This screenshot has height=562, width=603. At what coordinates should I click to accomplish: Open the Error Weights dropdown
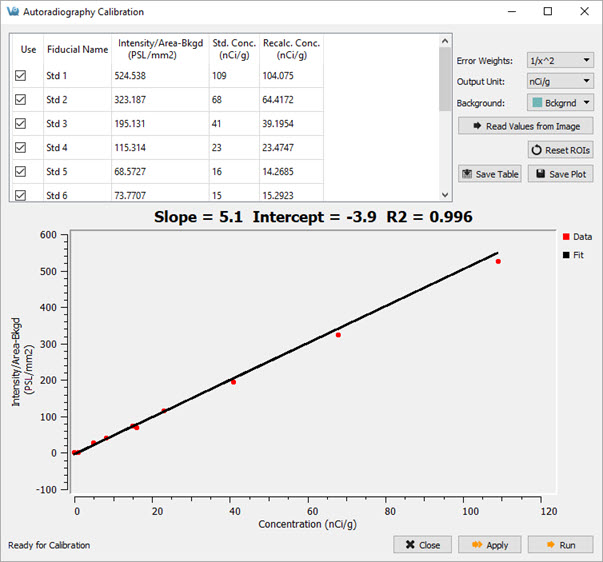click(560, 60)
